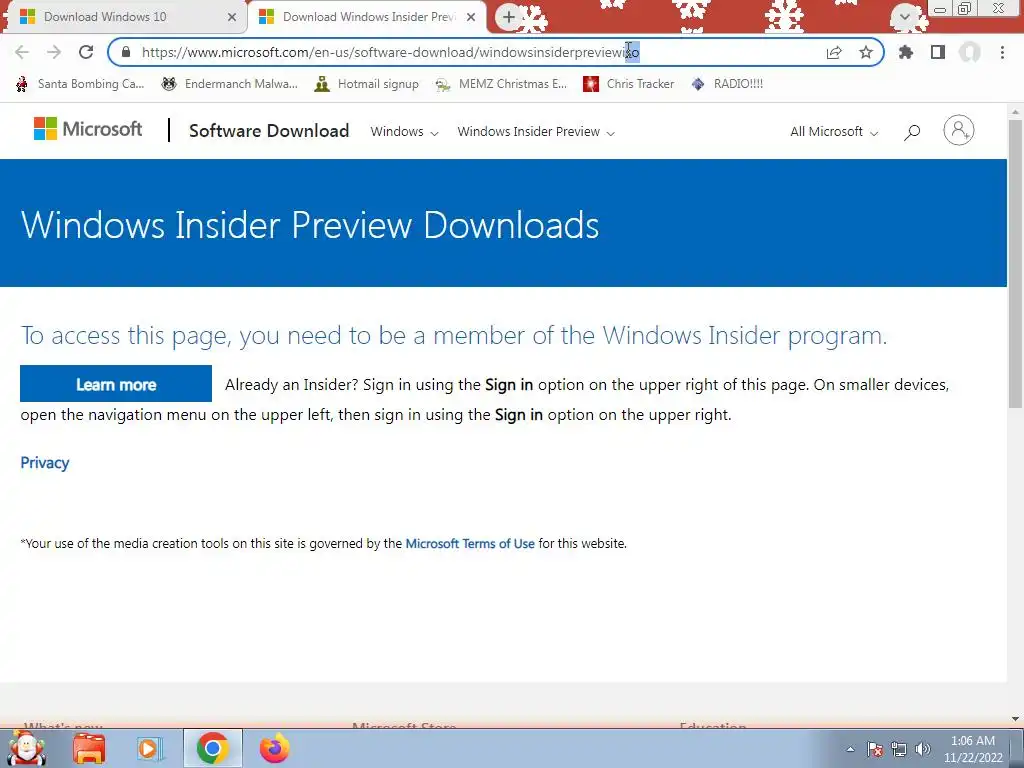The width and height of the screenshot is (1024, 768).
Task: Open a new tab with the plus button
Action: (509, 17)
